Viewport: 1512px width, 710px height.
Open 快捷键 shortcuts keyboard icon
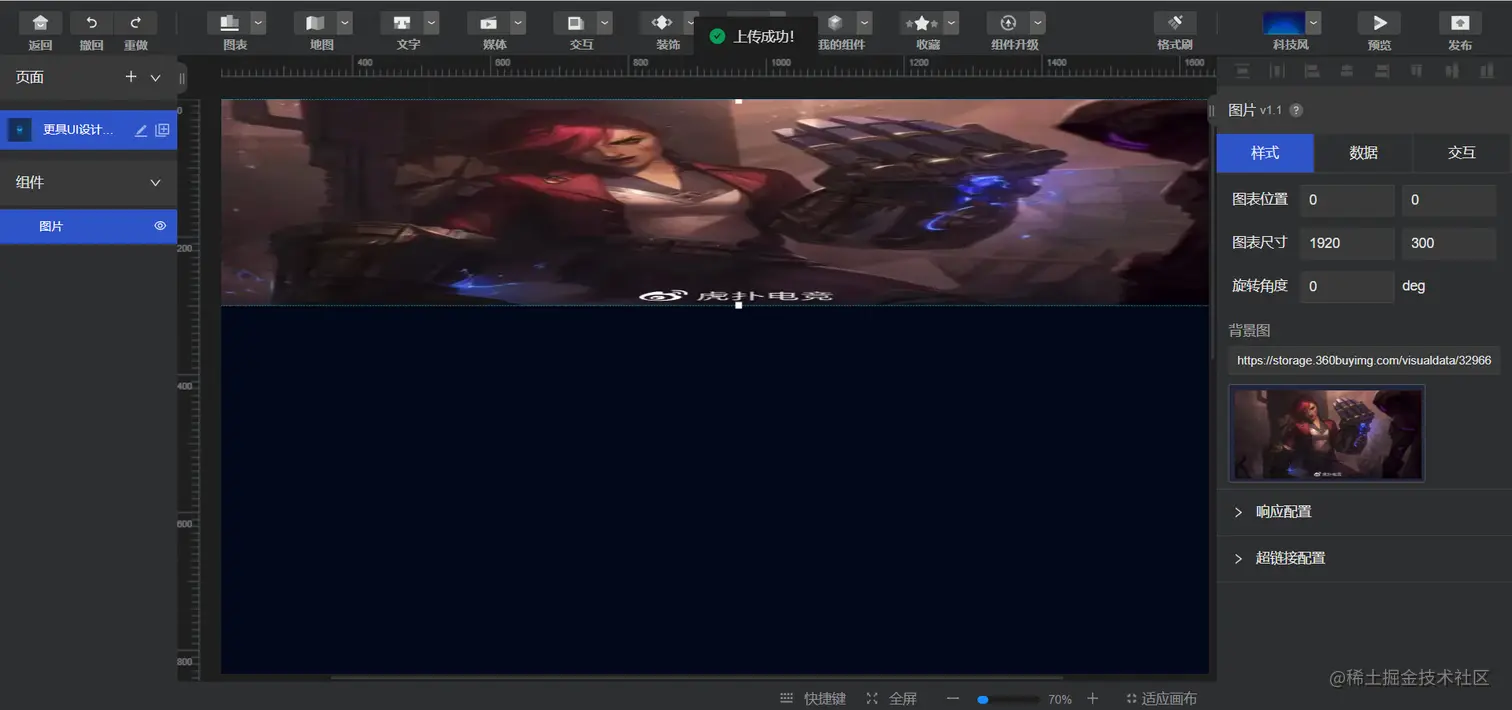787,698
